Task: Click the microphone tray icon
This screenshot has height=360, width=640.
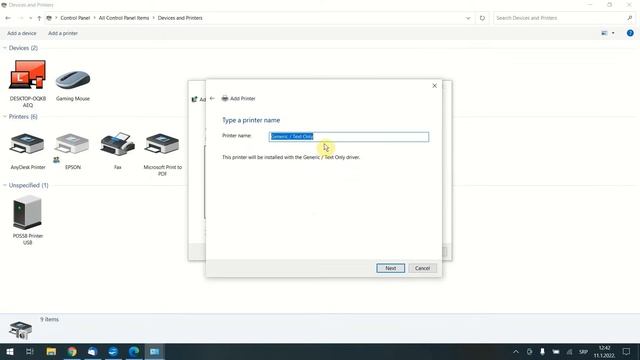Action: click(542, 351)
